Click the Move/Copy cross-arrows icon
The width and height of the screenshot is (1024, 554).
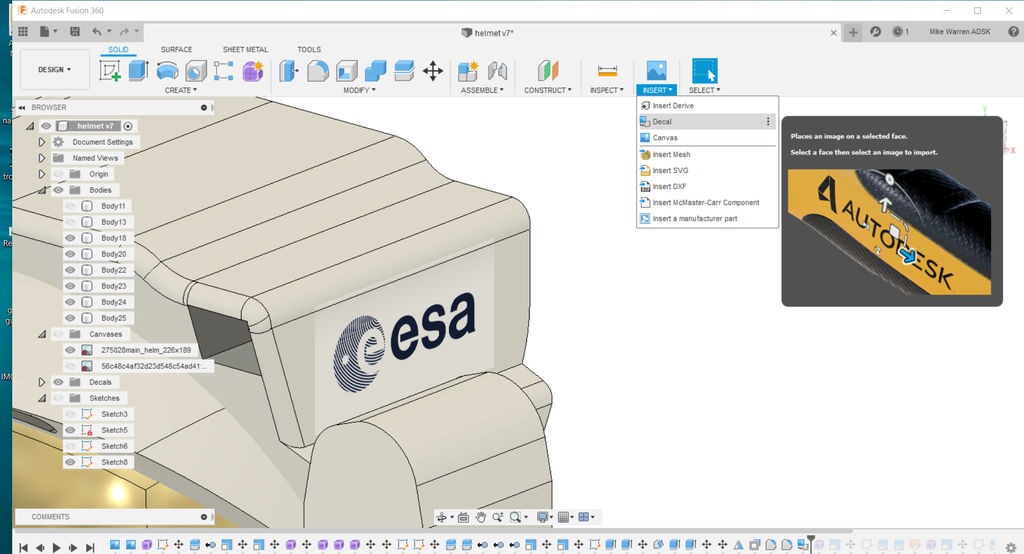click(433, 71)
